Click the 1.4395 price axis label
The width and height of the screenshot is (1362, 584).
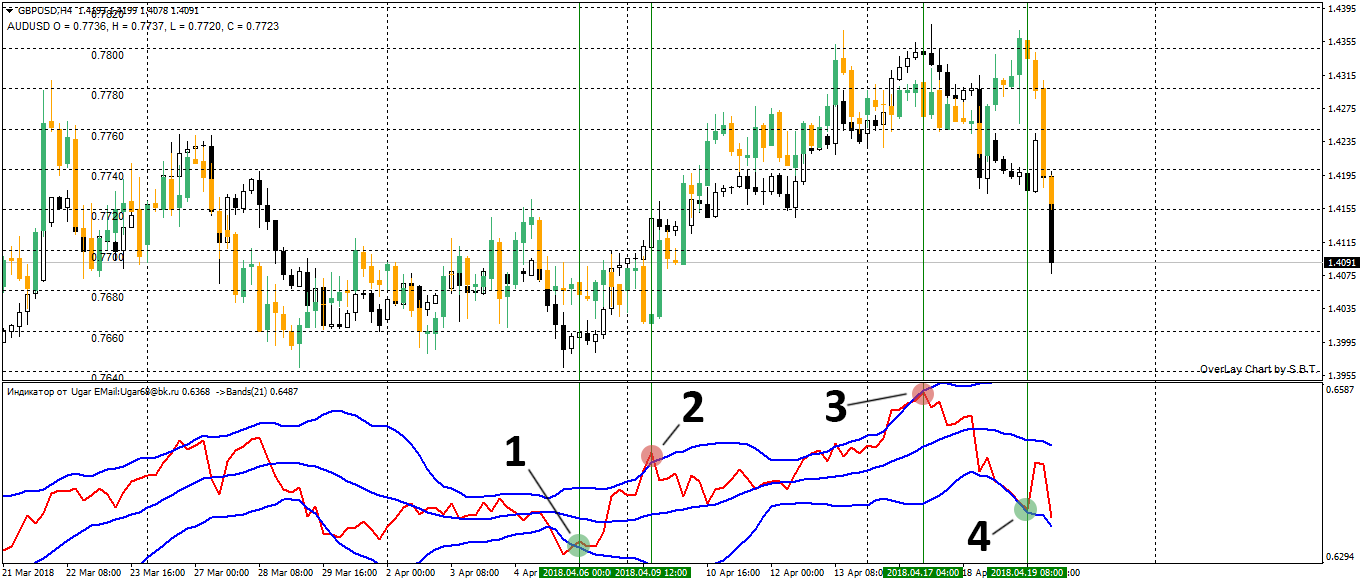(x=1340, y=9)
